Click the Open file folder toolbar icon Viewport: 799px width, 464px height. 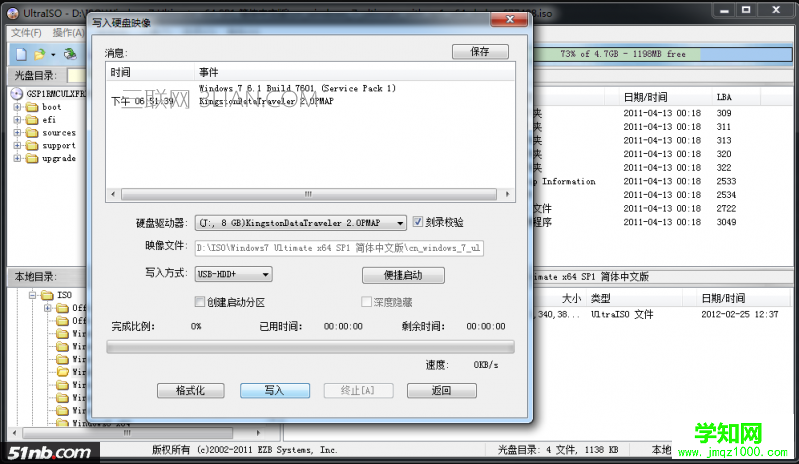click(x=39, y=54)
